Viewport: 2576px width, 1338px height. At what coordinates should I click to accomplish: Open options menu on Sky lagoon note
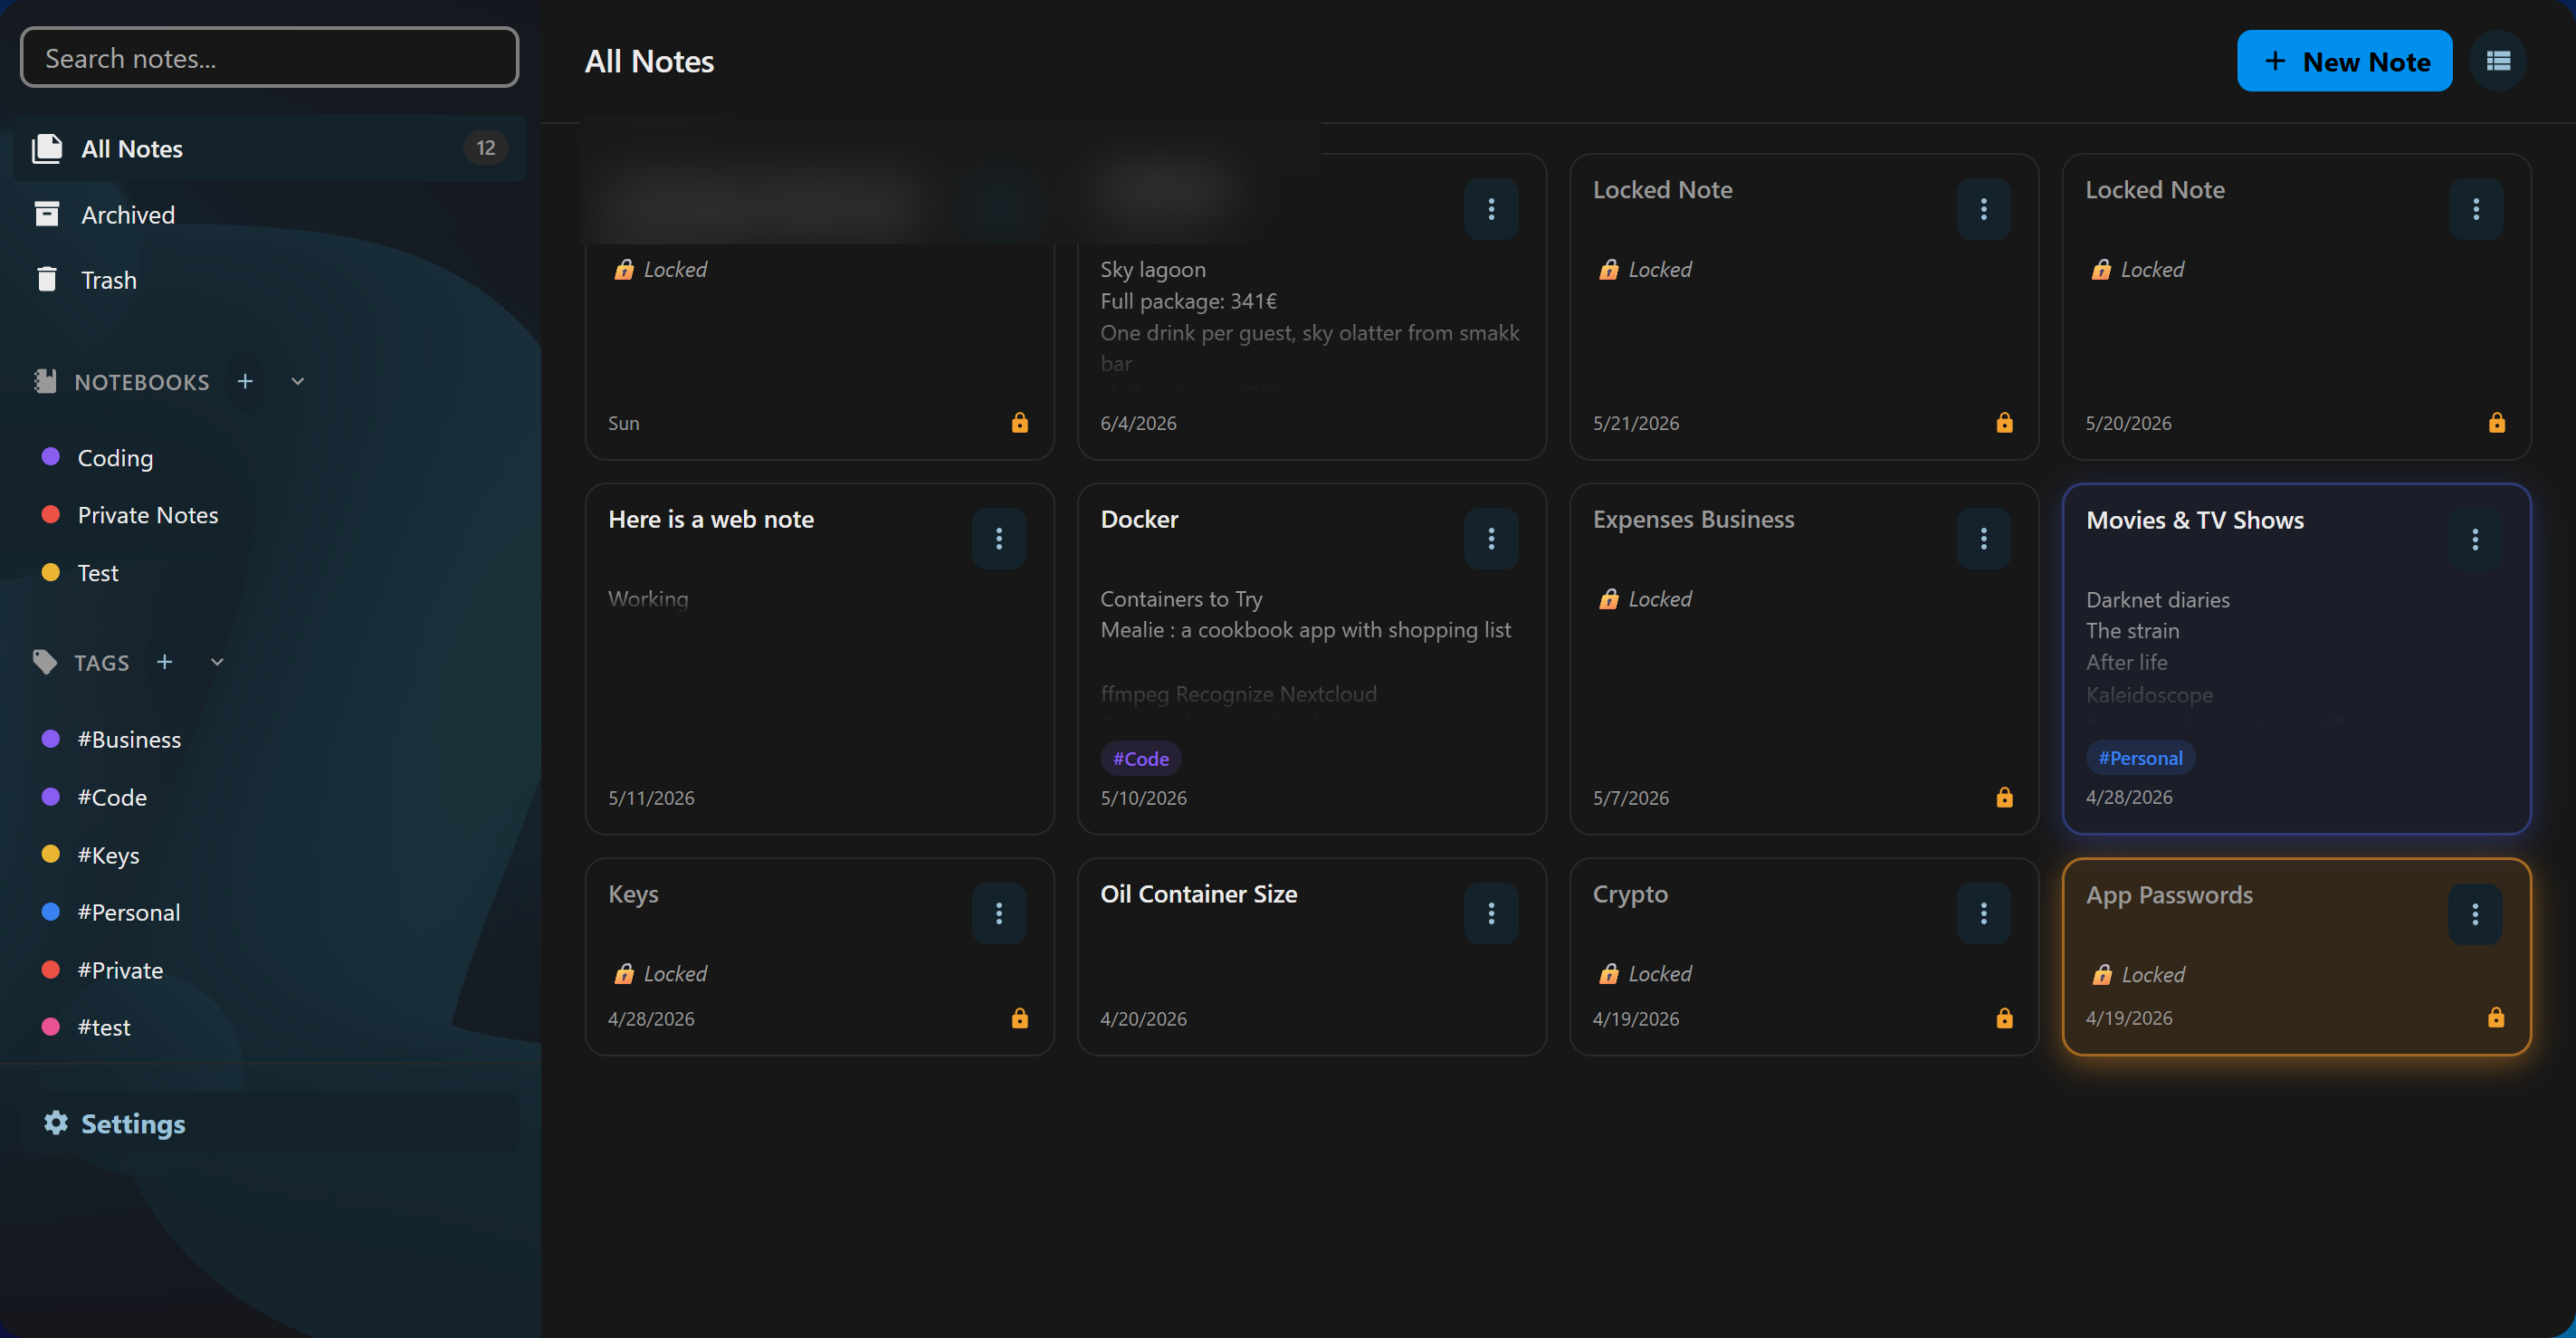[1491, 209]
